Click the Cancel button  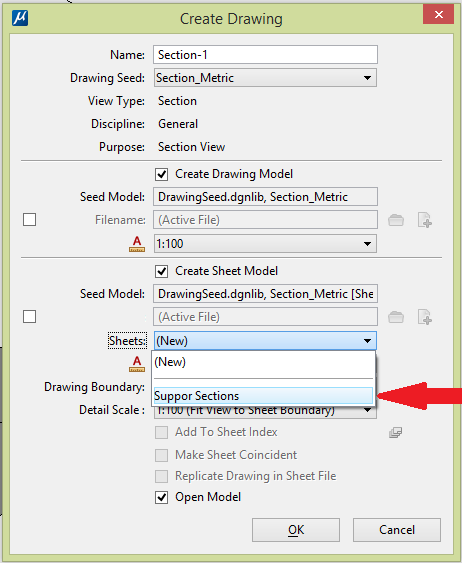[x=397, y=530]
